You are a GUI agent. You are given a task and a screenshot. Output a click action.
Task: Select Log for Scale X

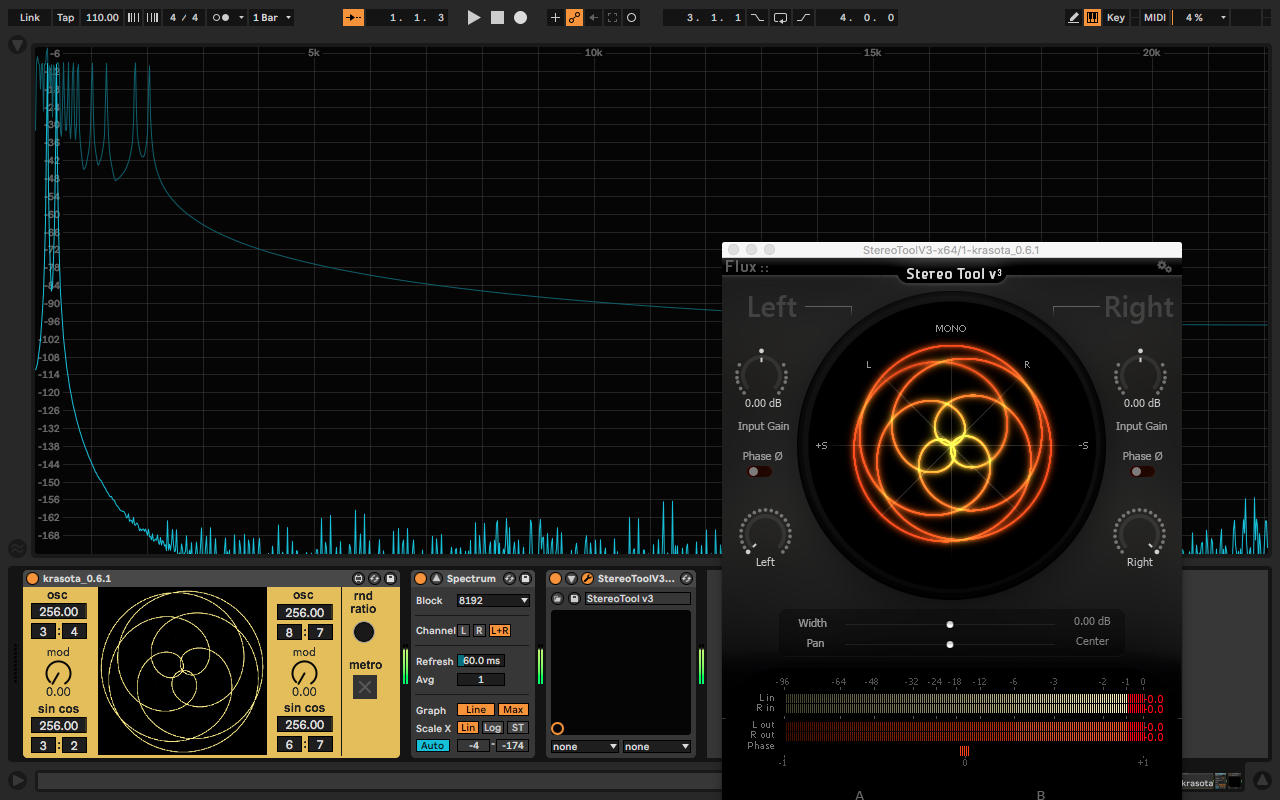pos(494,728)
